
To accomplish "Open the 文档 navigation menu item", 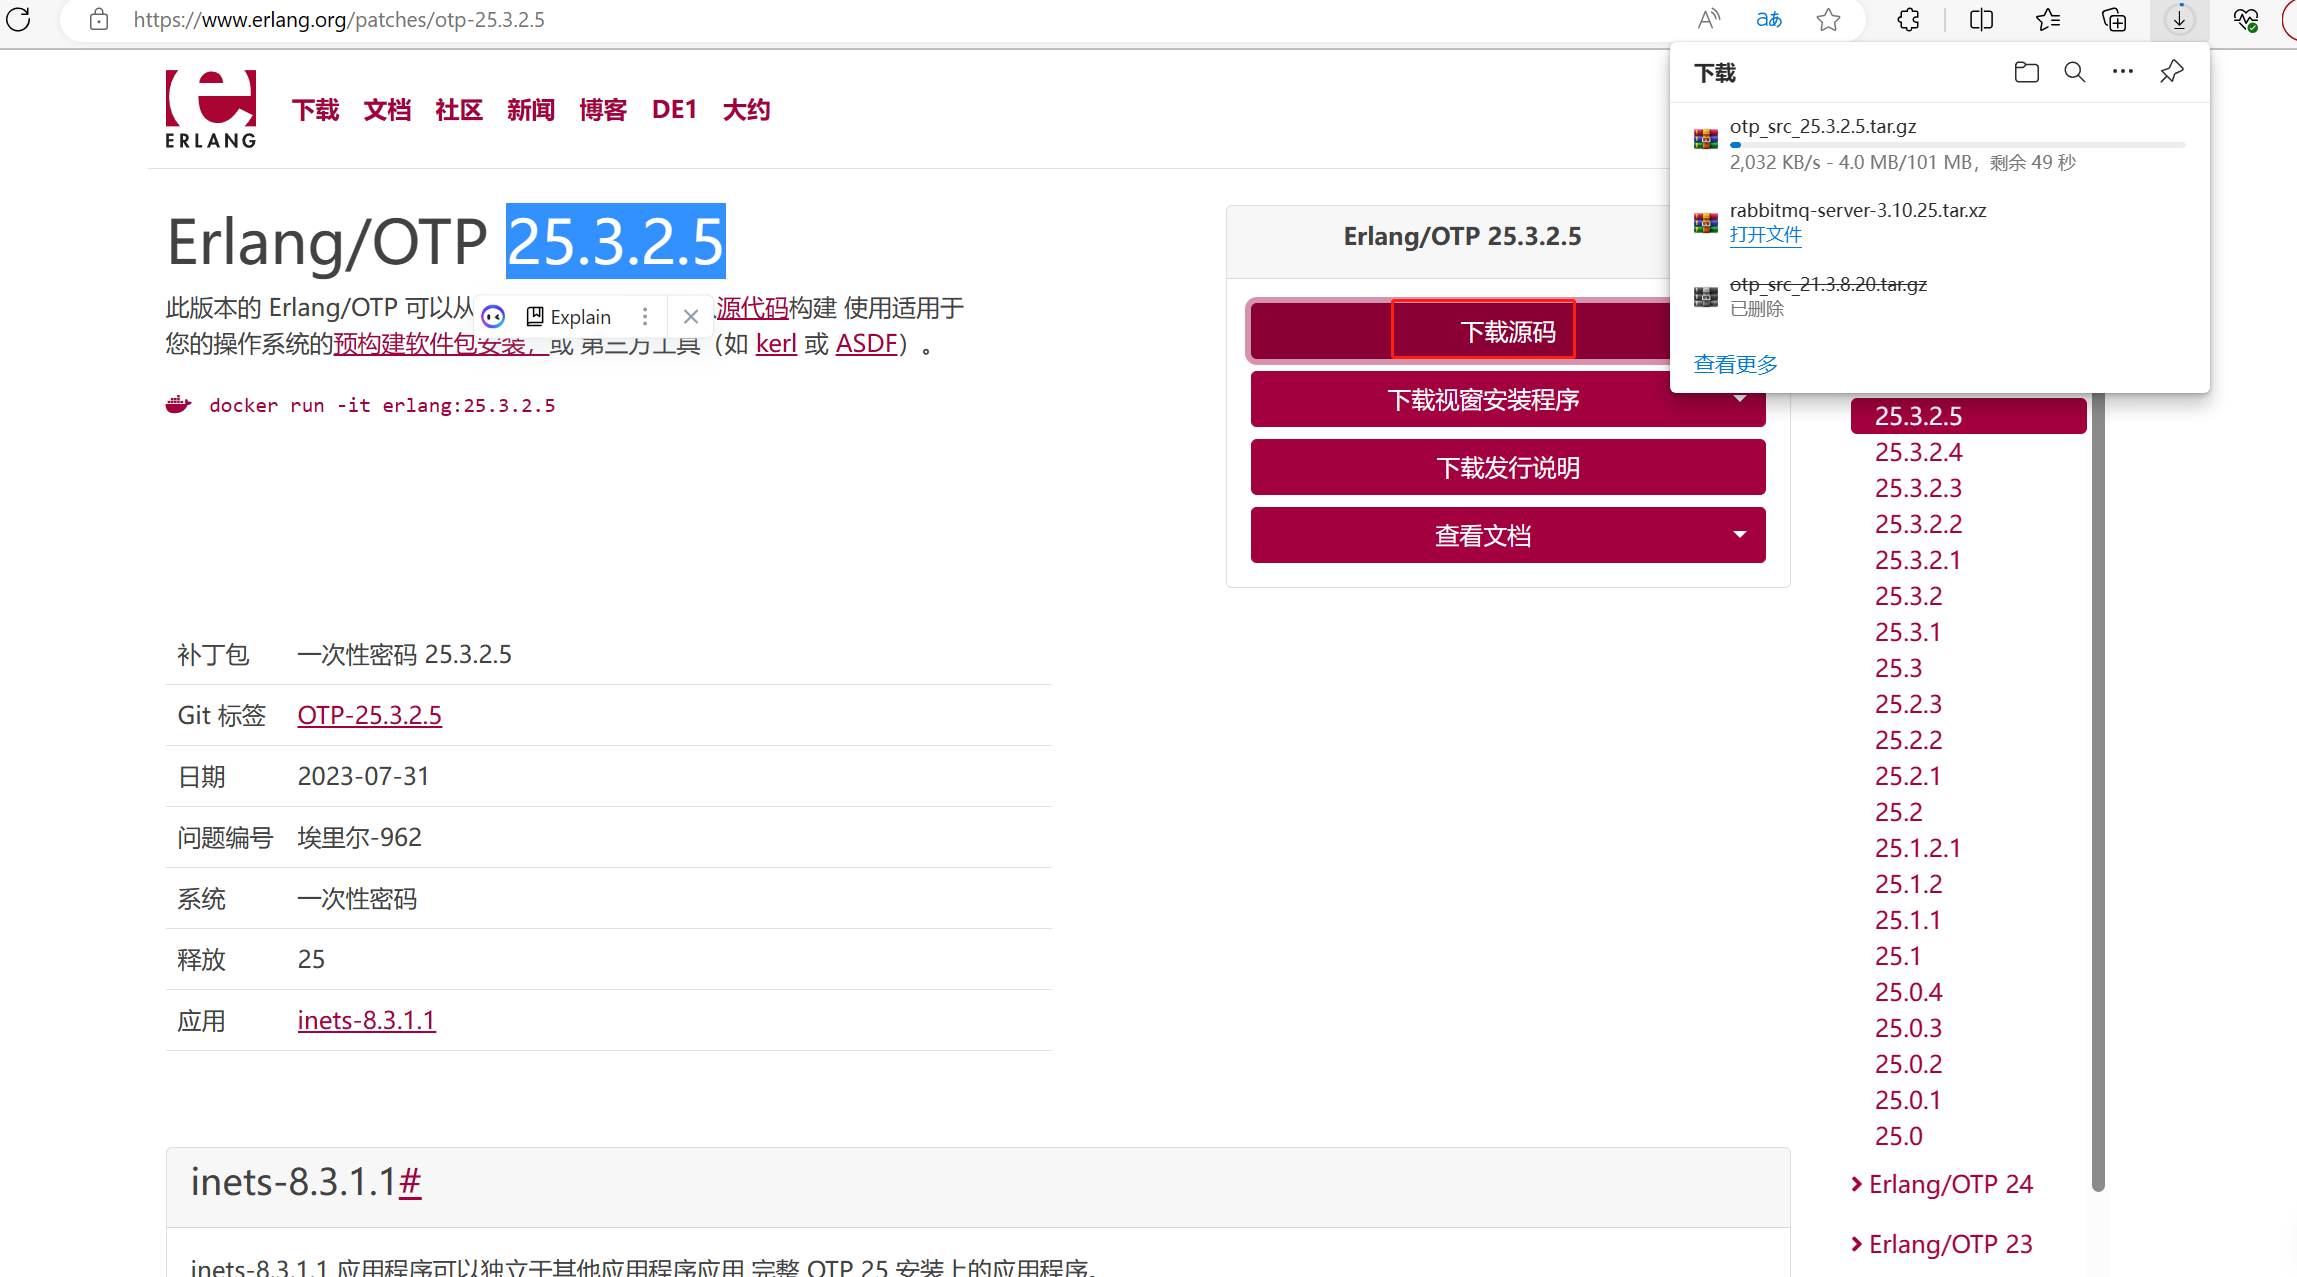I will point(387,110).
